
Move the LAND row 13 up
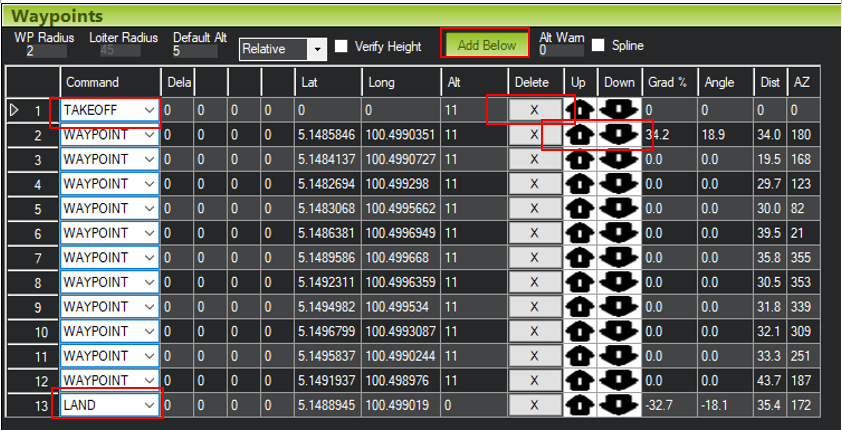tap(580, 405)
